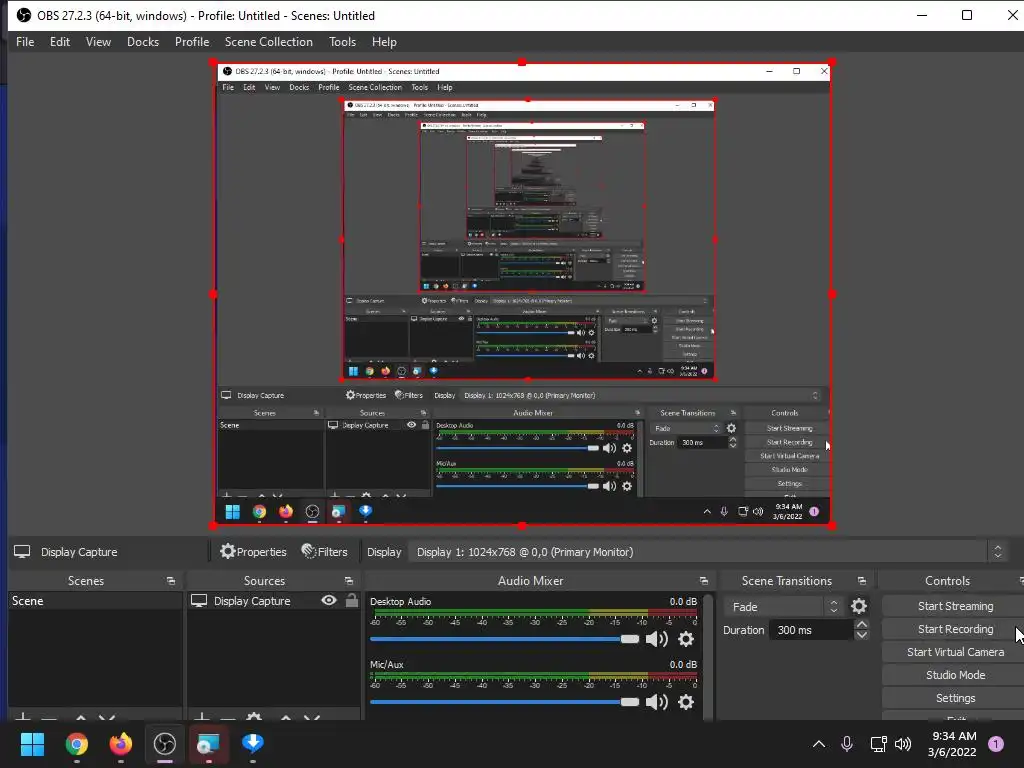Open Google Chrome from the taskbar
The width and height of the screenshot is (1024, 768).
coord(76,744)
